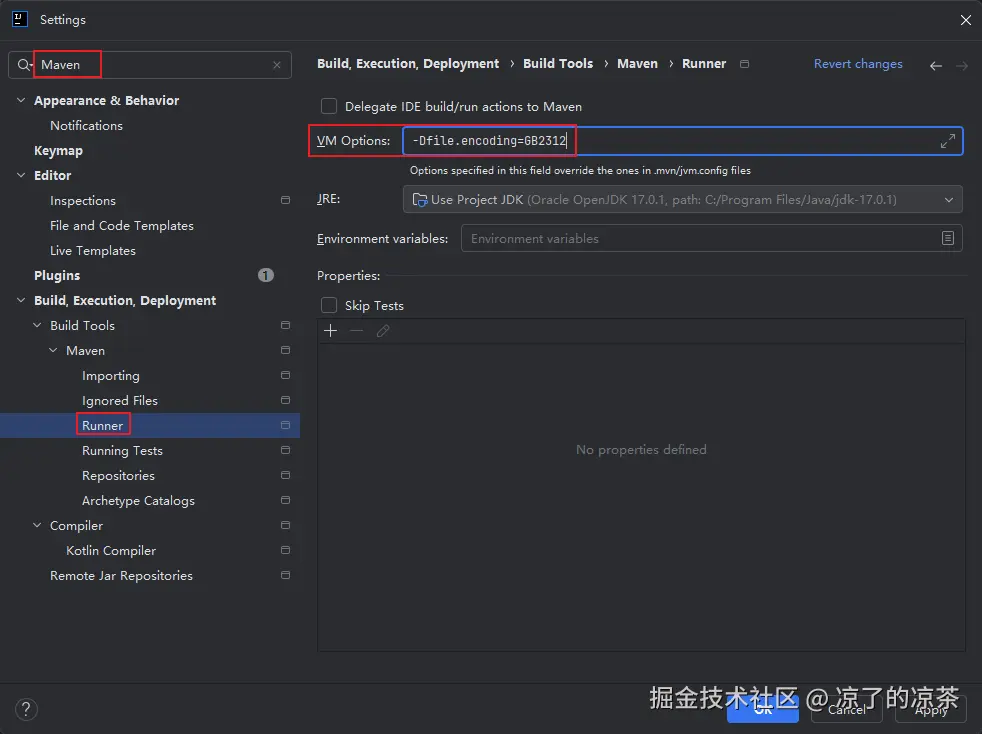This screenshot has height=734, width=982.
Task: Collapse the Compiler node
Action: click(37, 525)
